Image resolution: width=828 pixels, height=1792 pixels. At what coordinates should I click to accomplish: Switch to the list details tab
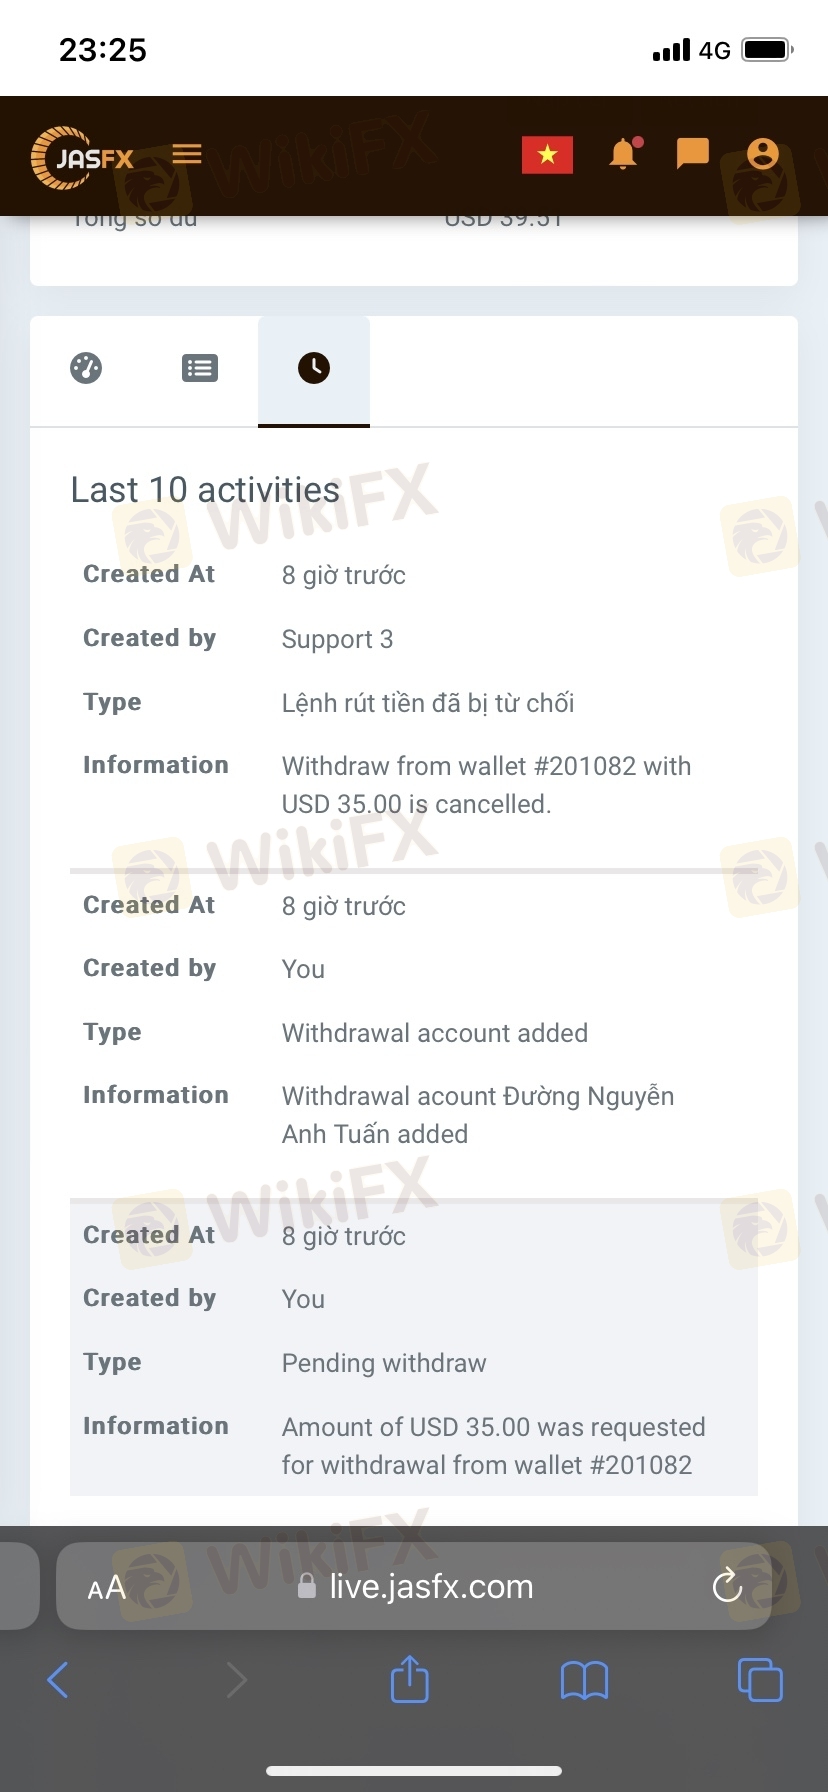pos(200,368)
